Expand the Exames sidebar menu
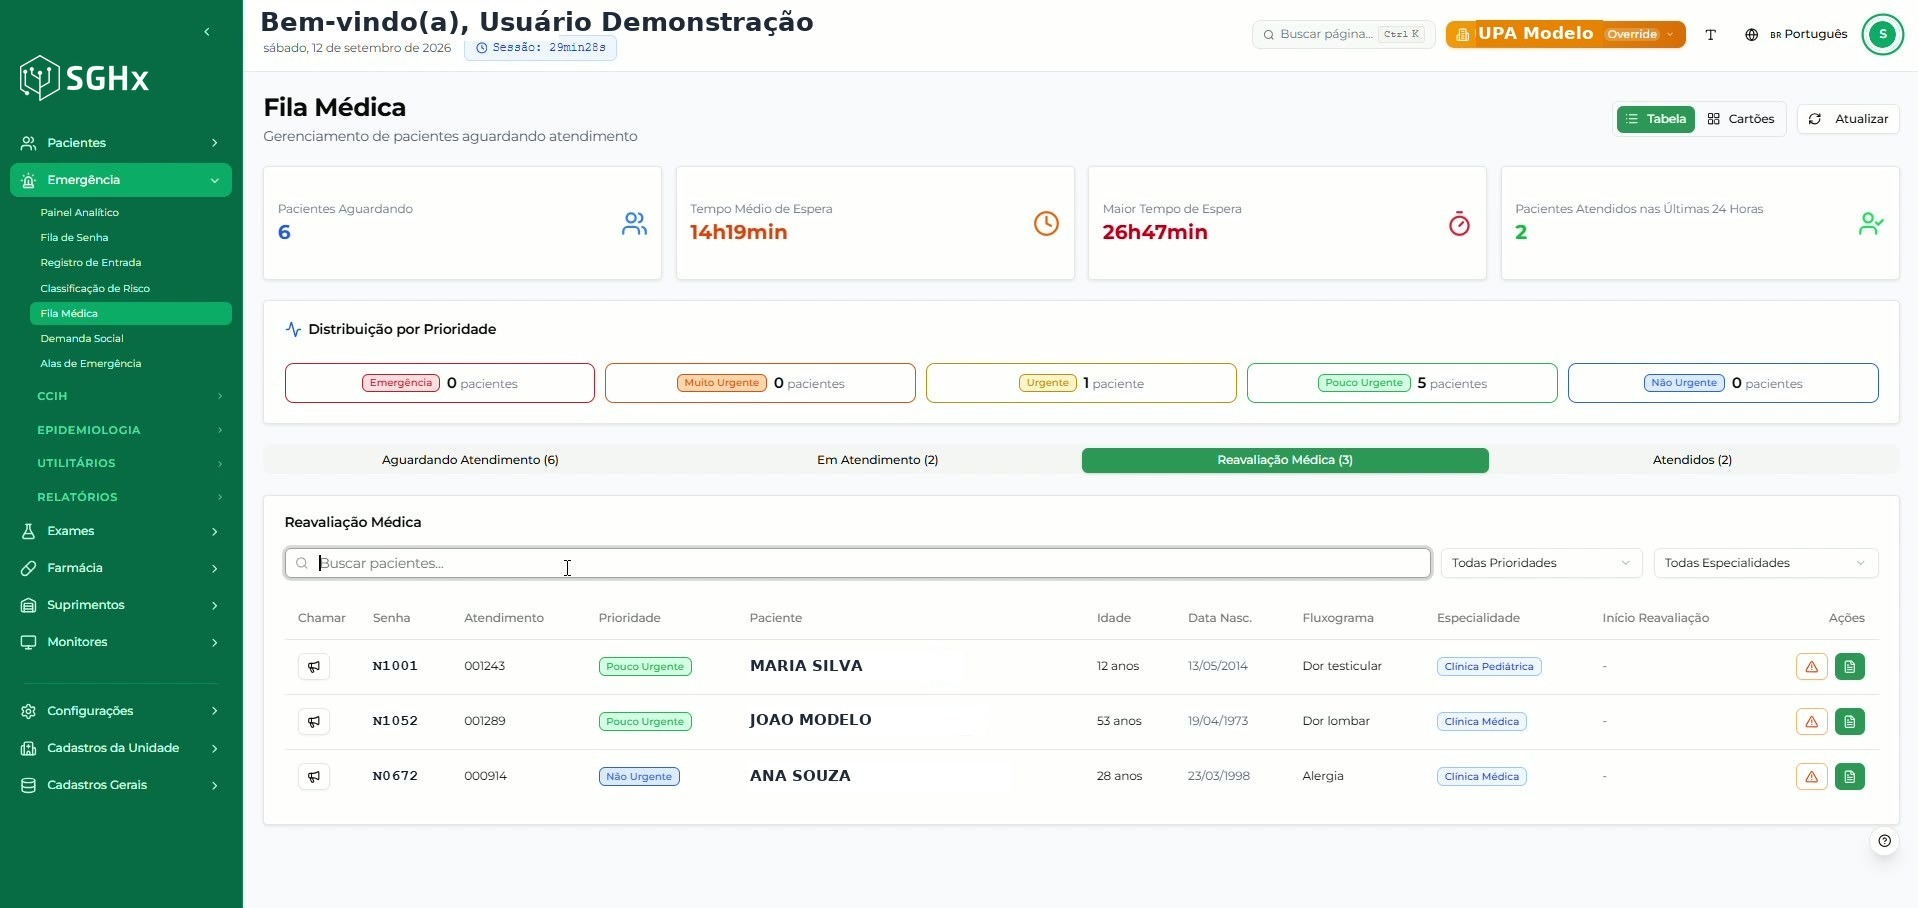1918x908 pixels. pos(121,531)
